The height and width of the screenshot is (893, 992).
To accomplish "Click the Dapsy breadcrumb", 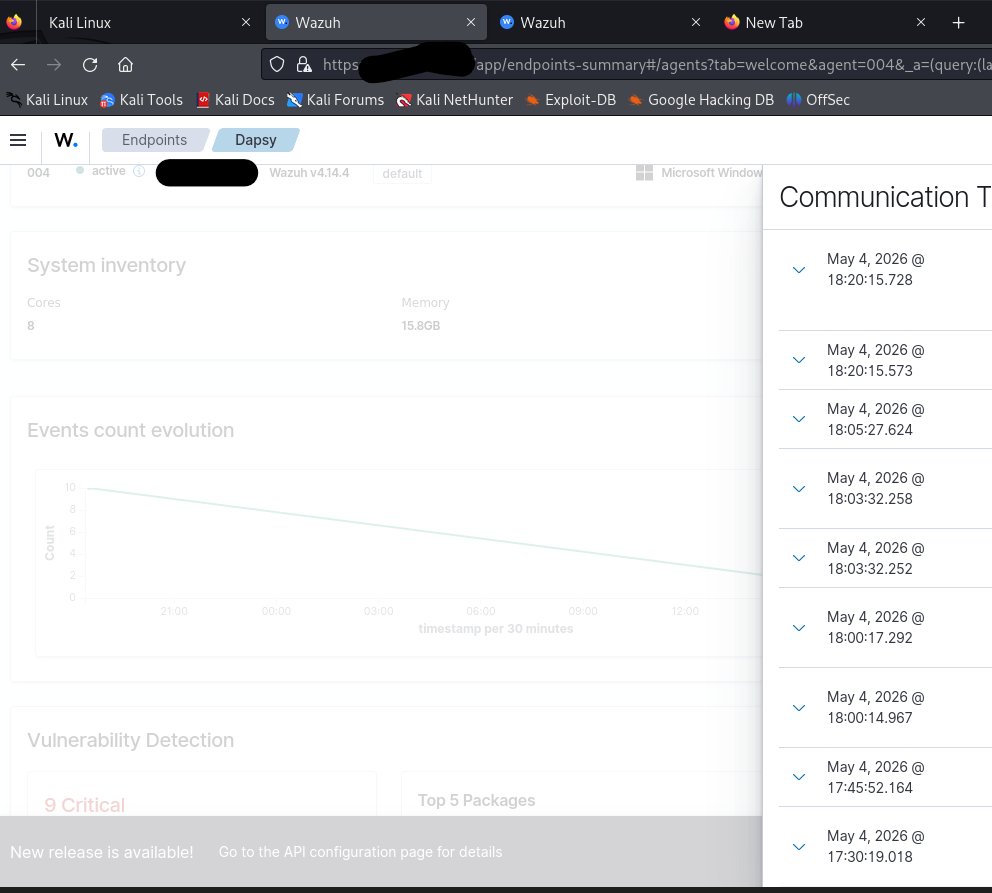I will (256, 140).
